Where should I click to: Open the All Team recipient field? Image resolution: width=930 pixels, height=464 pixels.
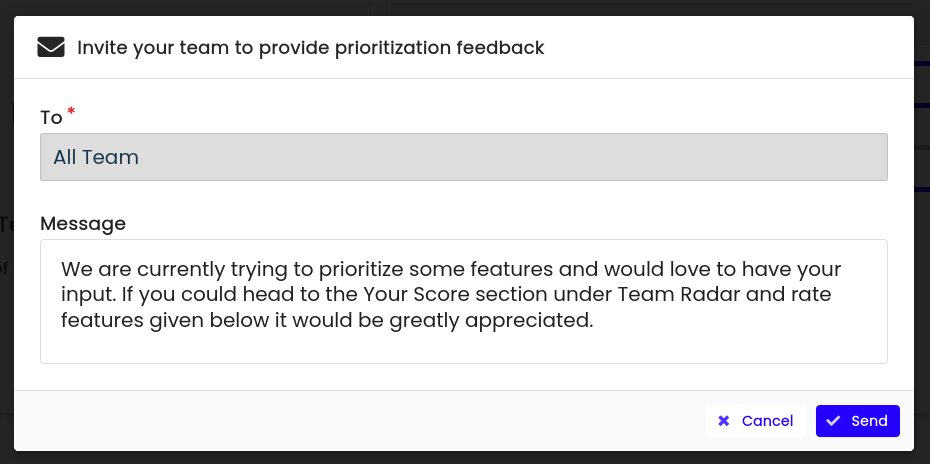coord(463,157)
